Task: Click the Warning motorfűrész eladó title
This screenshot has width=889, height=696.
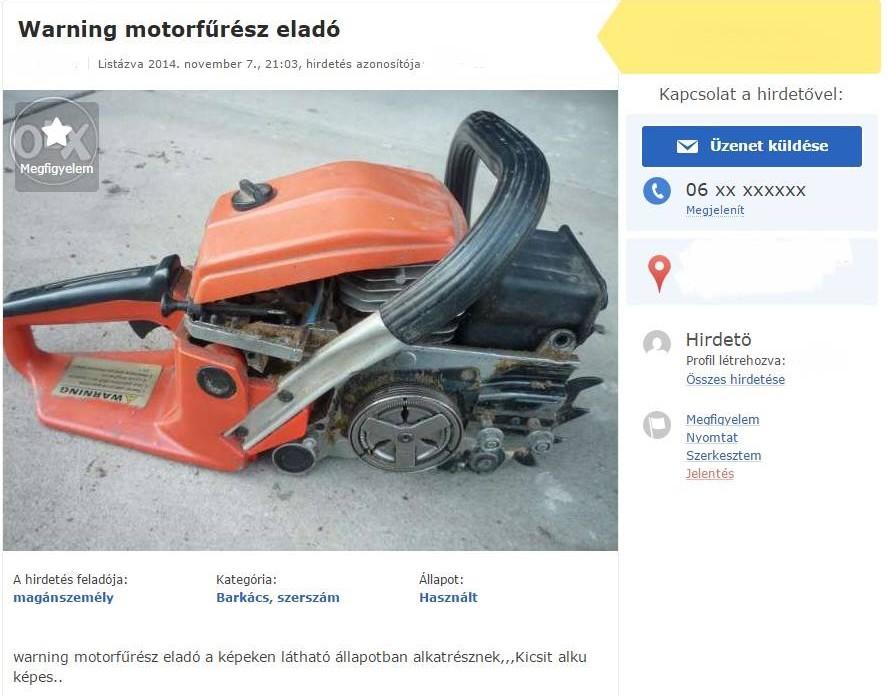Action: pyautogui.click(x=179, y=29)
